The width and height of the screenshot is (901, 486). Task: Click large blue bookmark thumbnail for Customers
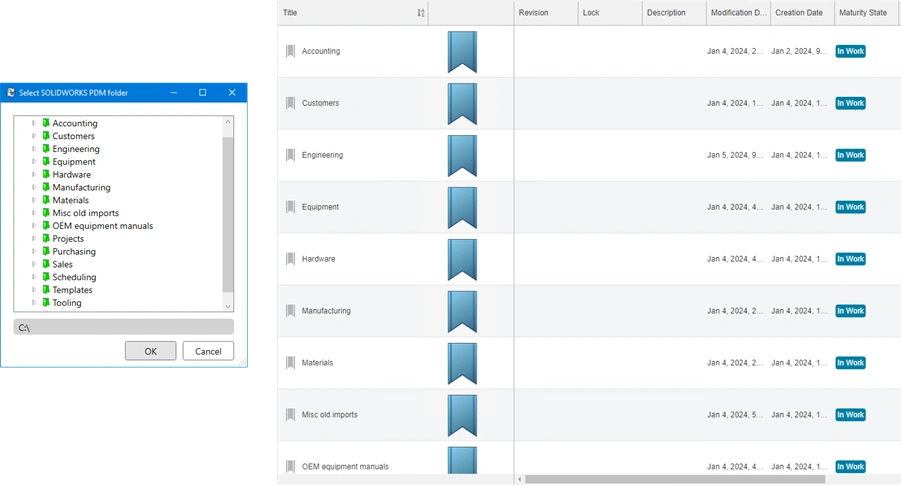tap(462, 104)
